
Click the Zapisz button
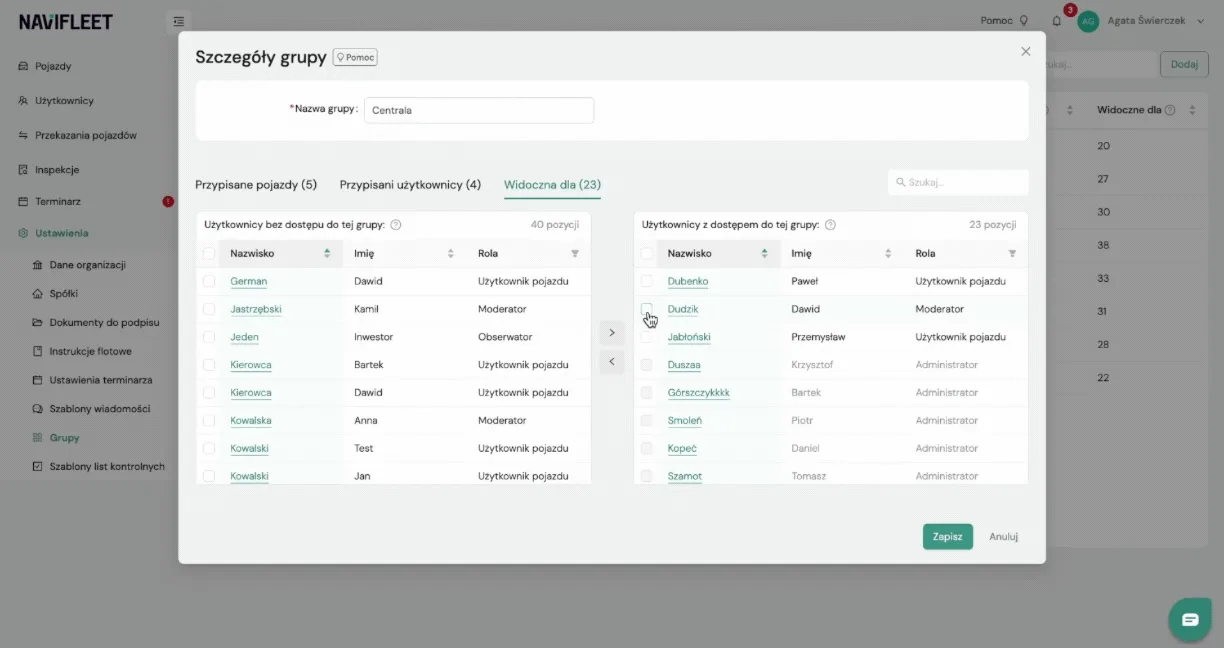click(947, 537)
